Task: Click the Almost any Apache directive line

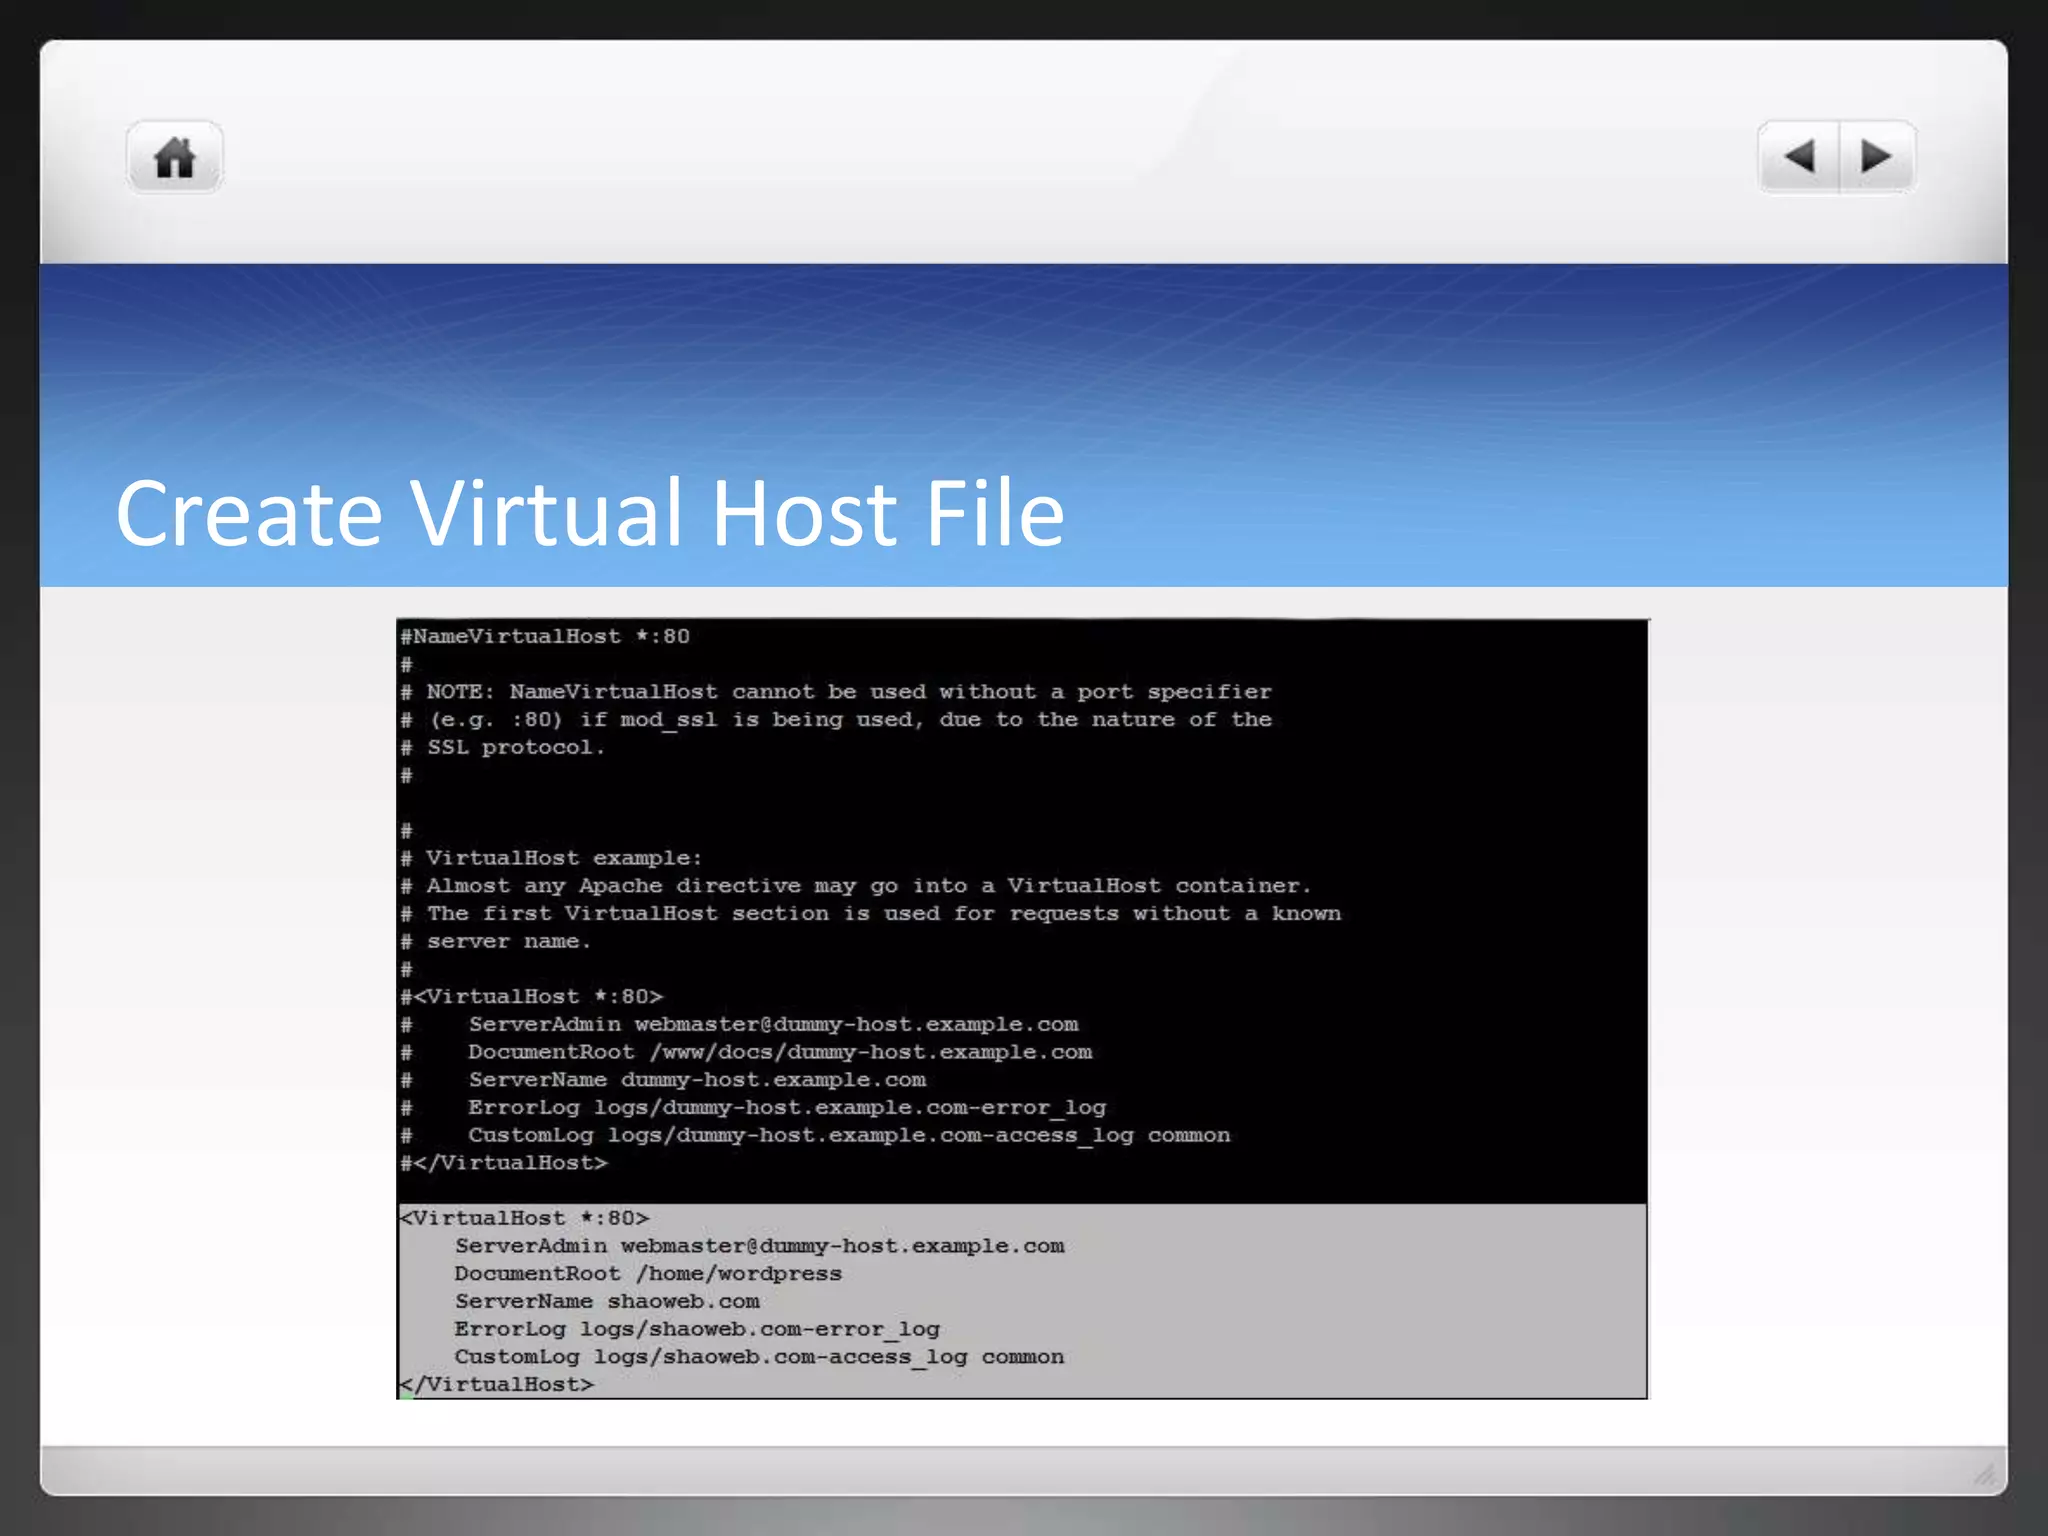Action: coord(856,886)
